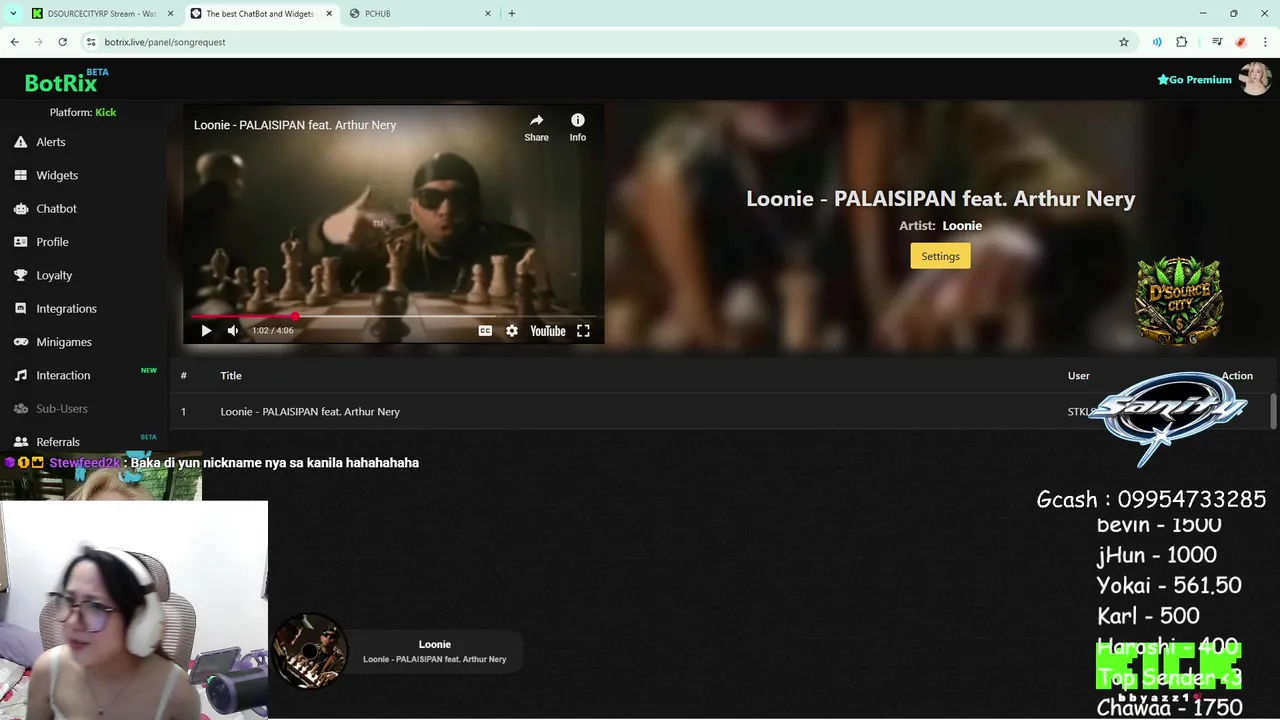Click the address bar URL
This screenshot has width=1280, height=720.
tap(165, 42)
